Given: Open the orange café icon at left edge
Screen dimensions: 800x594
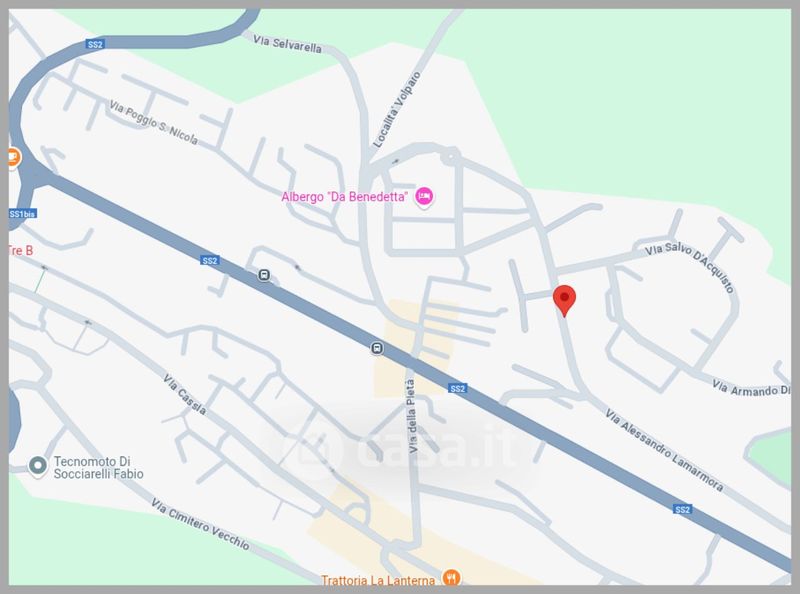Looking at the screenshot, I should coord(13,157).
